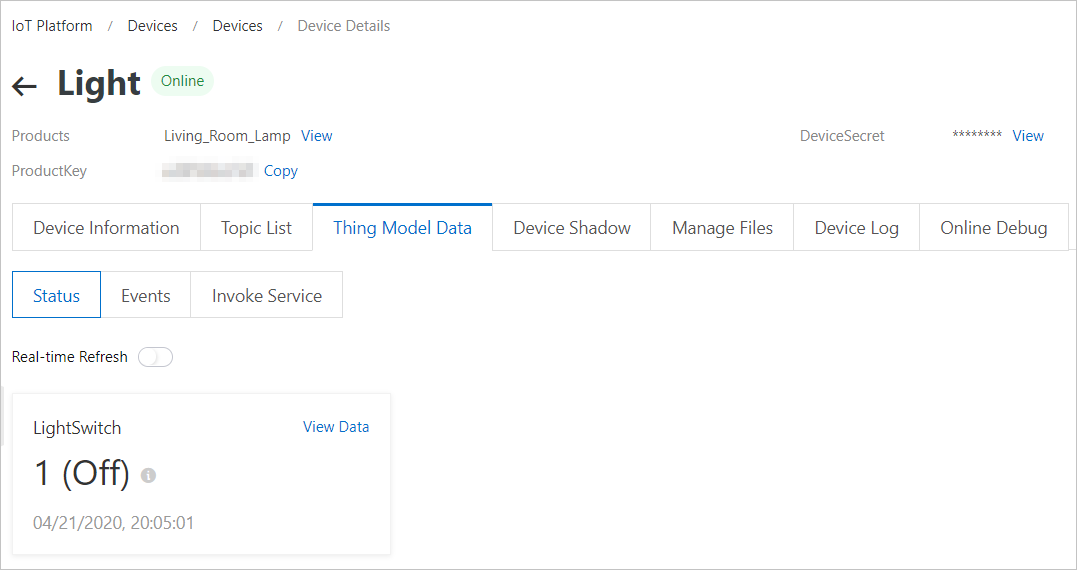
Task: Toggle the Real-time Refresh switch
Action: point(155,357)
